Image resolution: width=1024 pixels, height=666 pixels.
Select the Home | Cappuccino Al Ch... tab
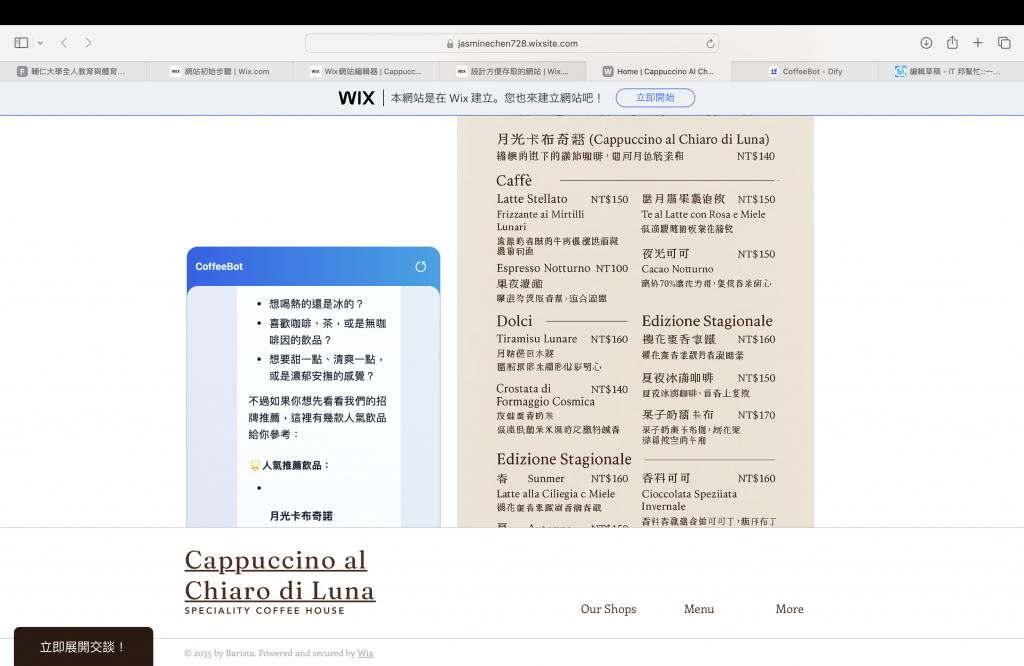(658, 71)
